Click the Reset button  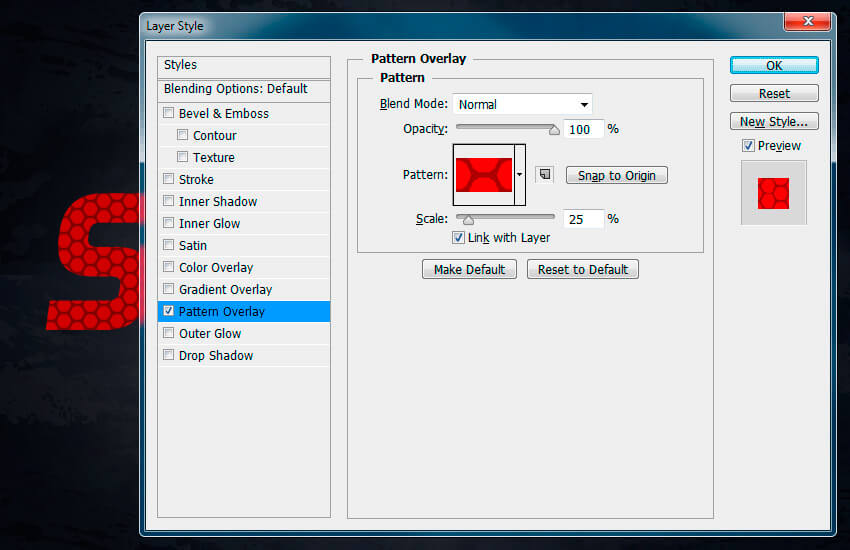pyautogui.click(x=774, y=93)
